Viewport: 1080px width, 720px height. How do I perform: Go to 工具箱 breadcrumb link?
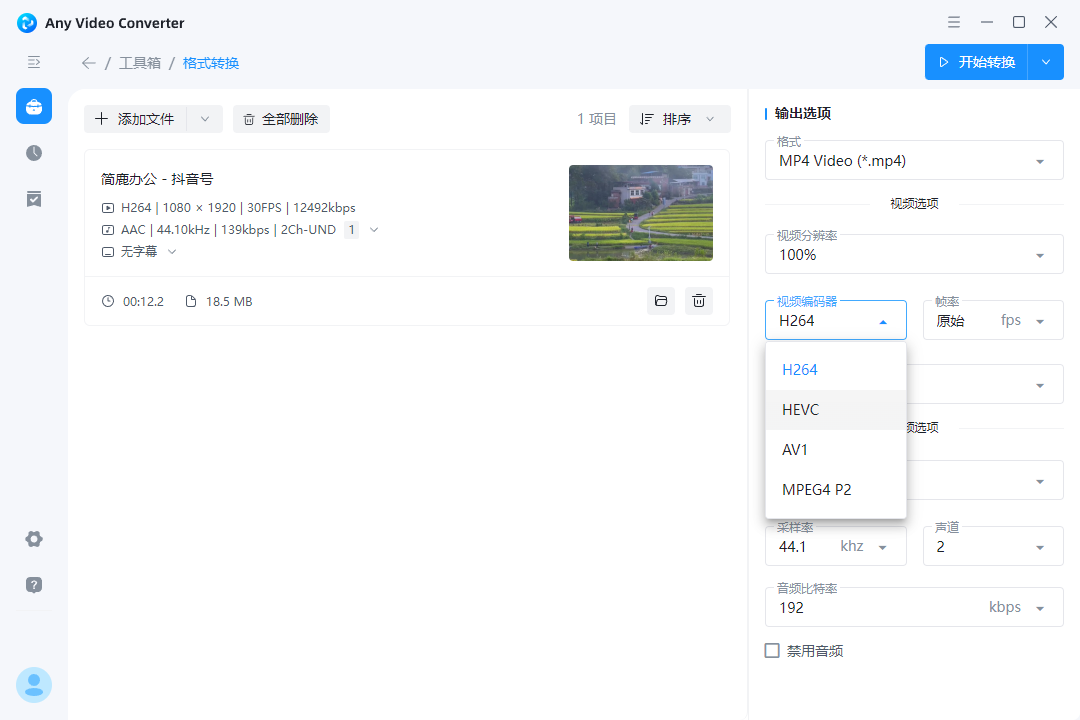tap(140, 63)
